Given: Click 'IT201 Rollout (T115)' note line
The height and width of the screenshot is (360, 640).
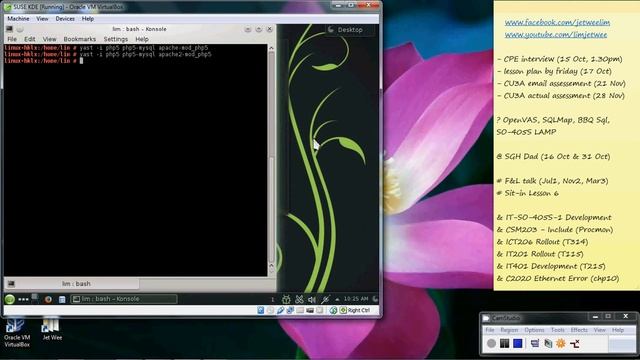Looking at the screenshot, I should point(540,254).
